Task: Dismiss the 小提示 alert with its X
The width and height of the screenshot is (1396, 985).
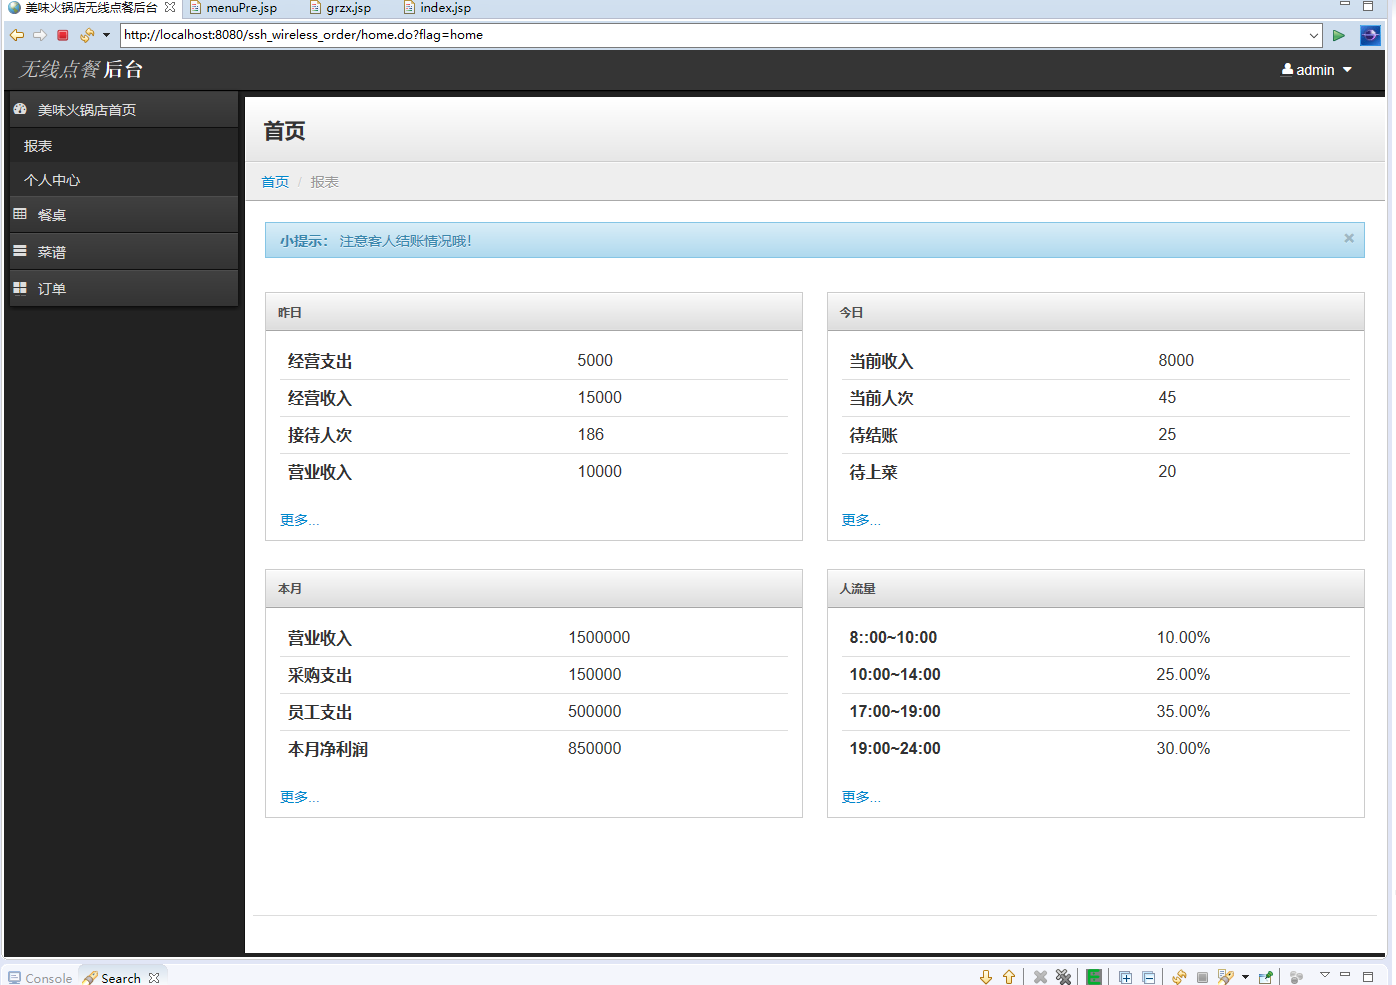Action: [1349, 238]
